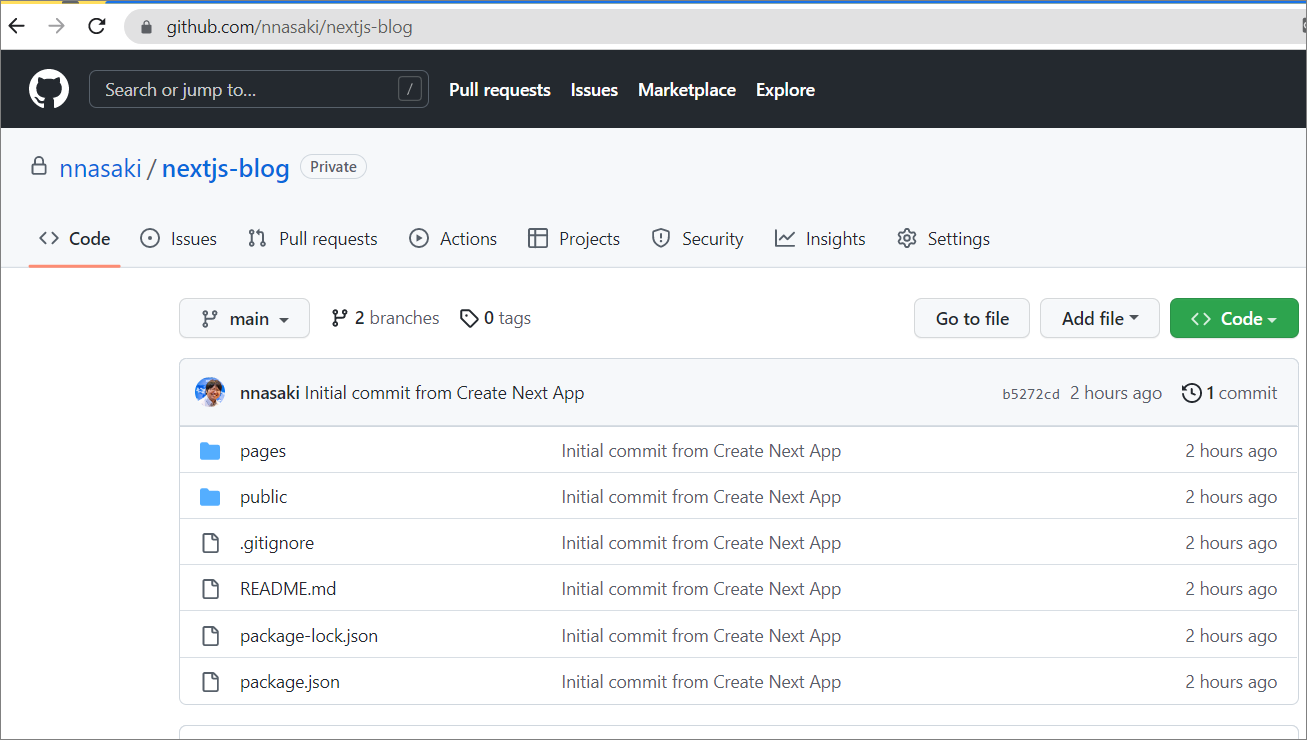This screenshot has height=740, width=1307.
Task: Open the main branch selector dropdown
Action: click(x=244, y=318)
